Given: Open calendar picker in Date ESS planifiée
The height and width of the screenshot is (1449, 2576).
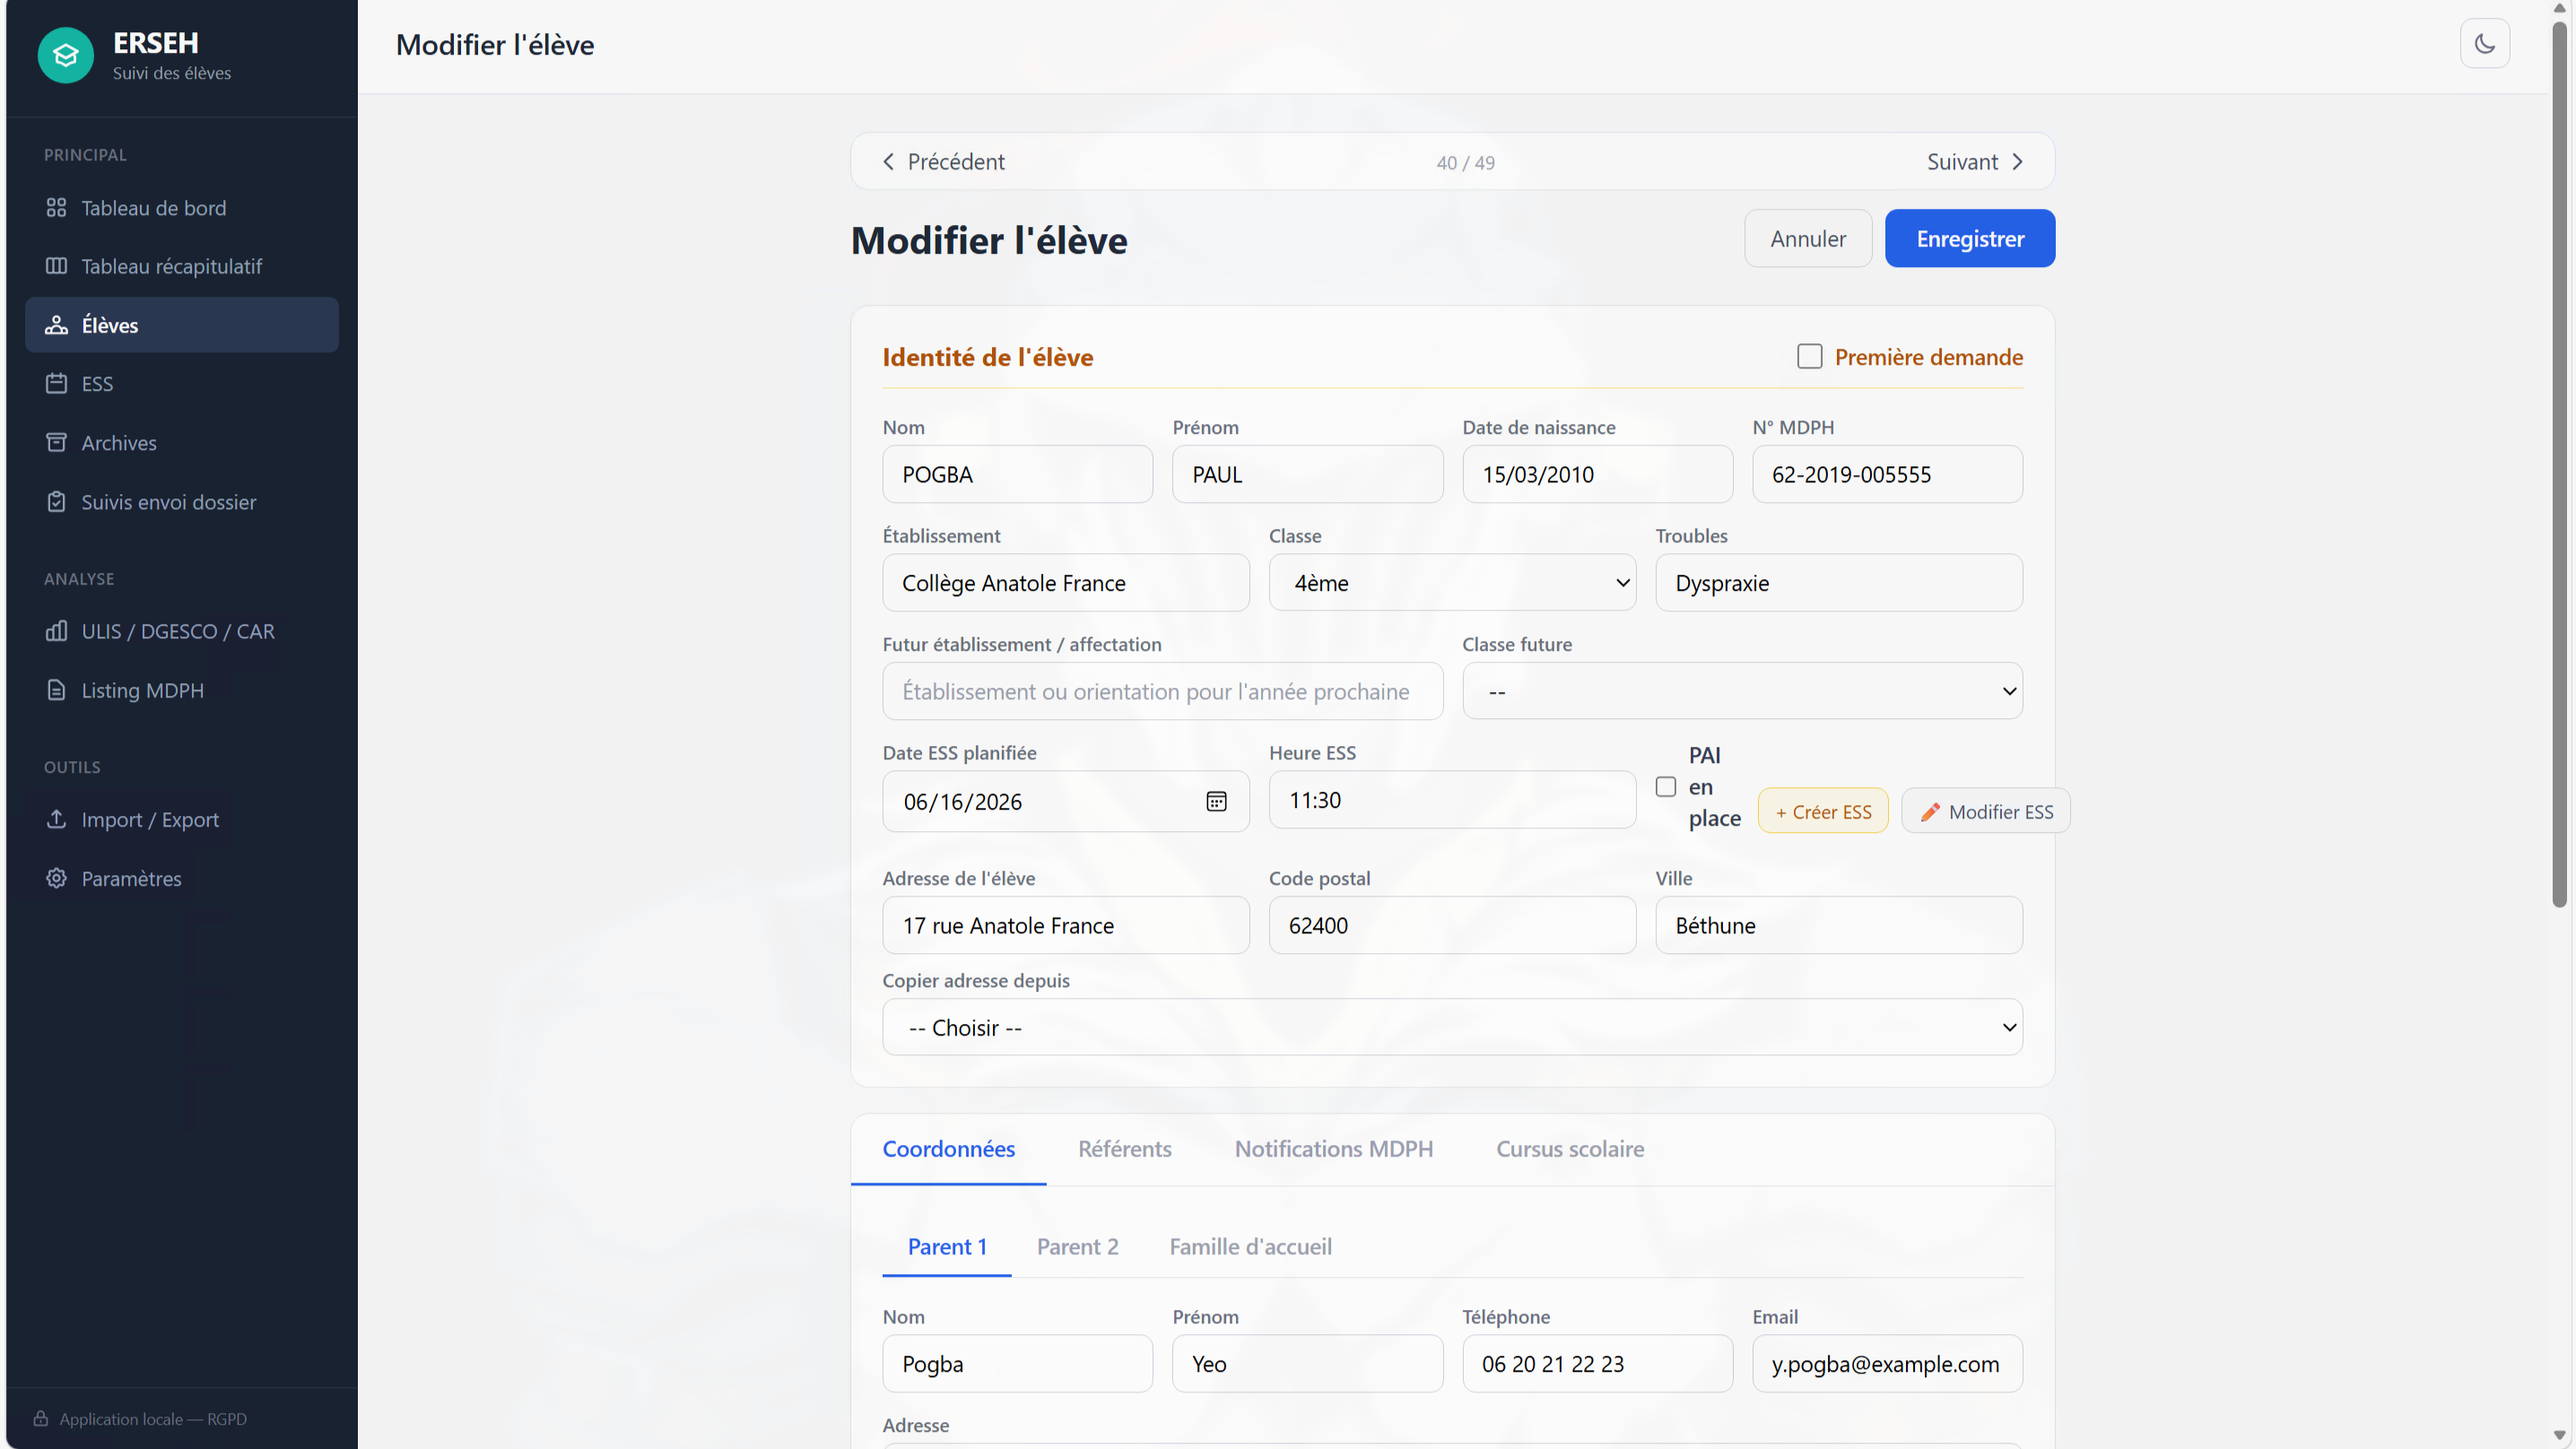Looking at the screenshot, I should (x=1215, y=801).
